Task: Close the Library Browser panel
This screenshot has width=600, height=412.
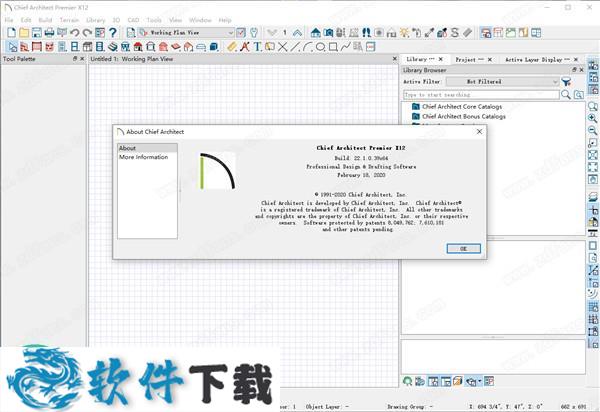Action: point(581,70)
